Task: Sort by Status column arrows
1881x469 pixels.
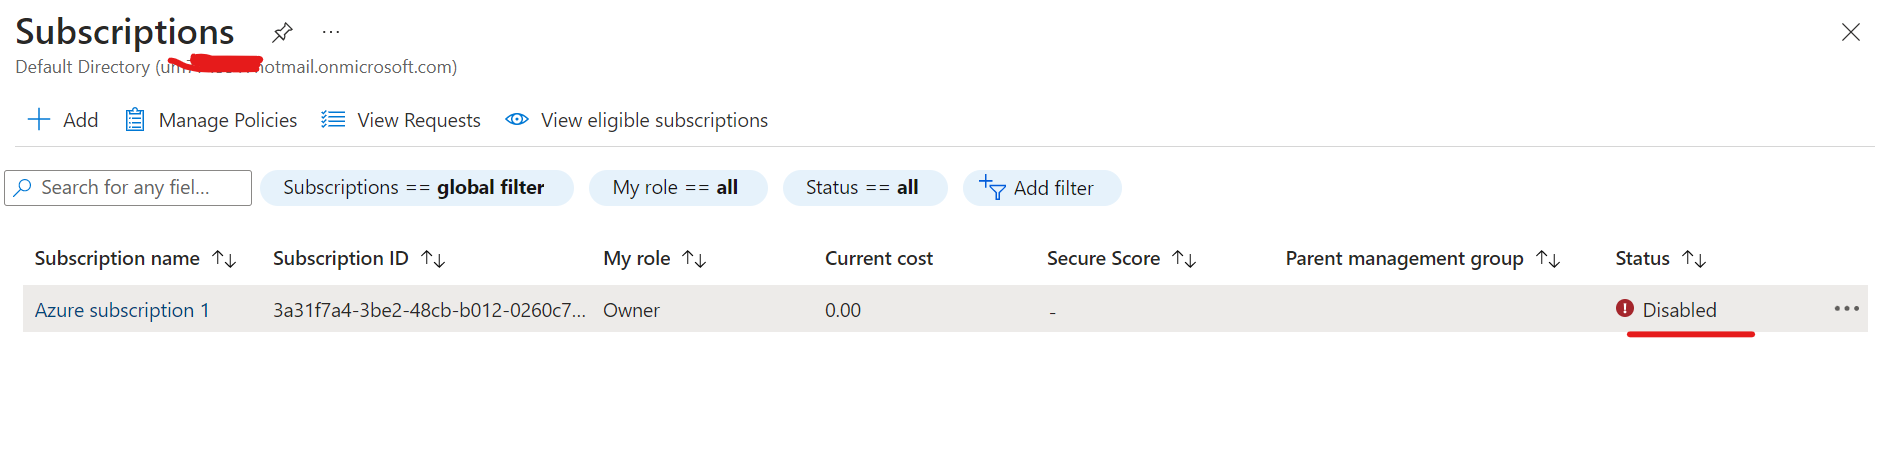Action: pos(1694,259)
